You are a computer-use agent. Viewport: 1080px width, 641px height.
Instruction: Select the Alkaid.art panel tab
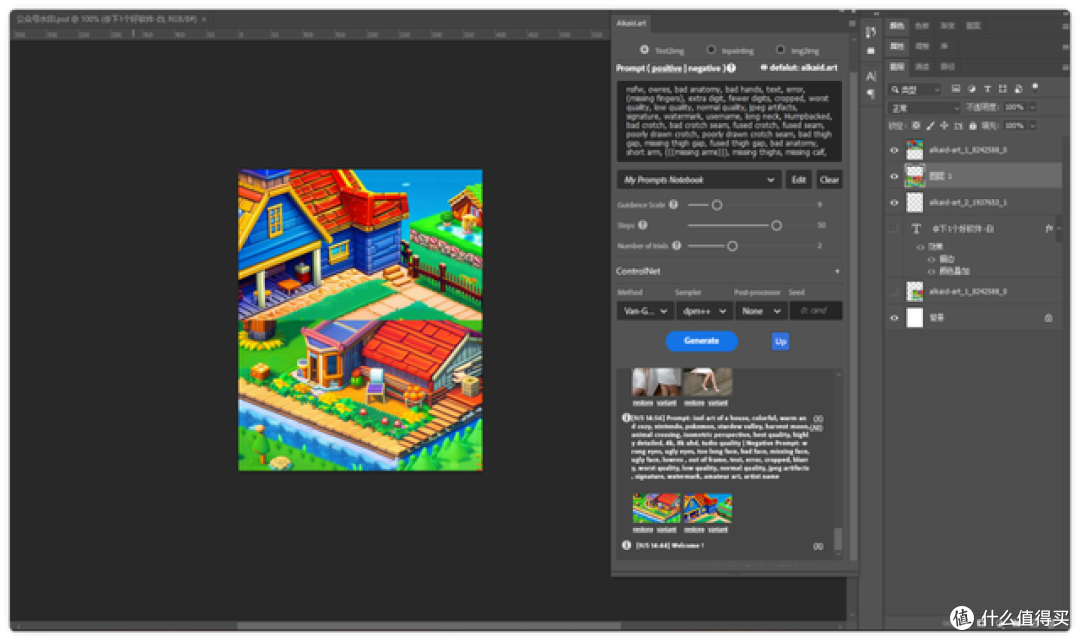(631, 23)
